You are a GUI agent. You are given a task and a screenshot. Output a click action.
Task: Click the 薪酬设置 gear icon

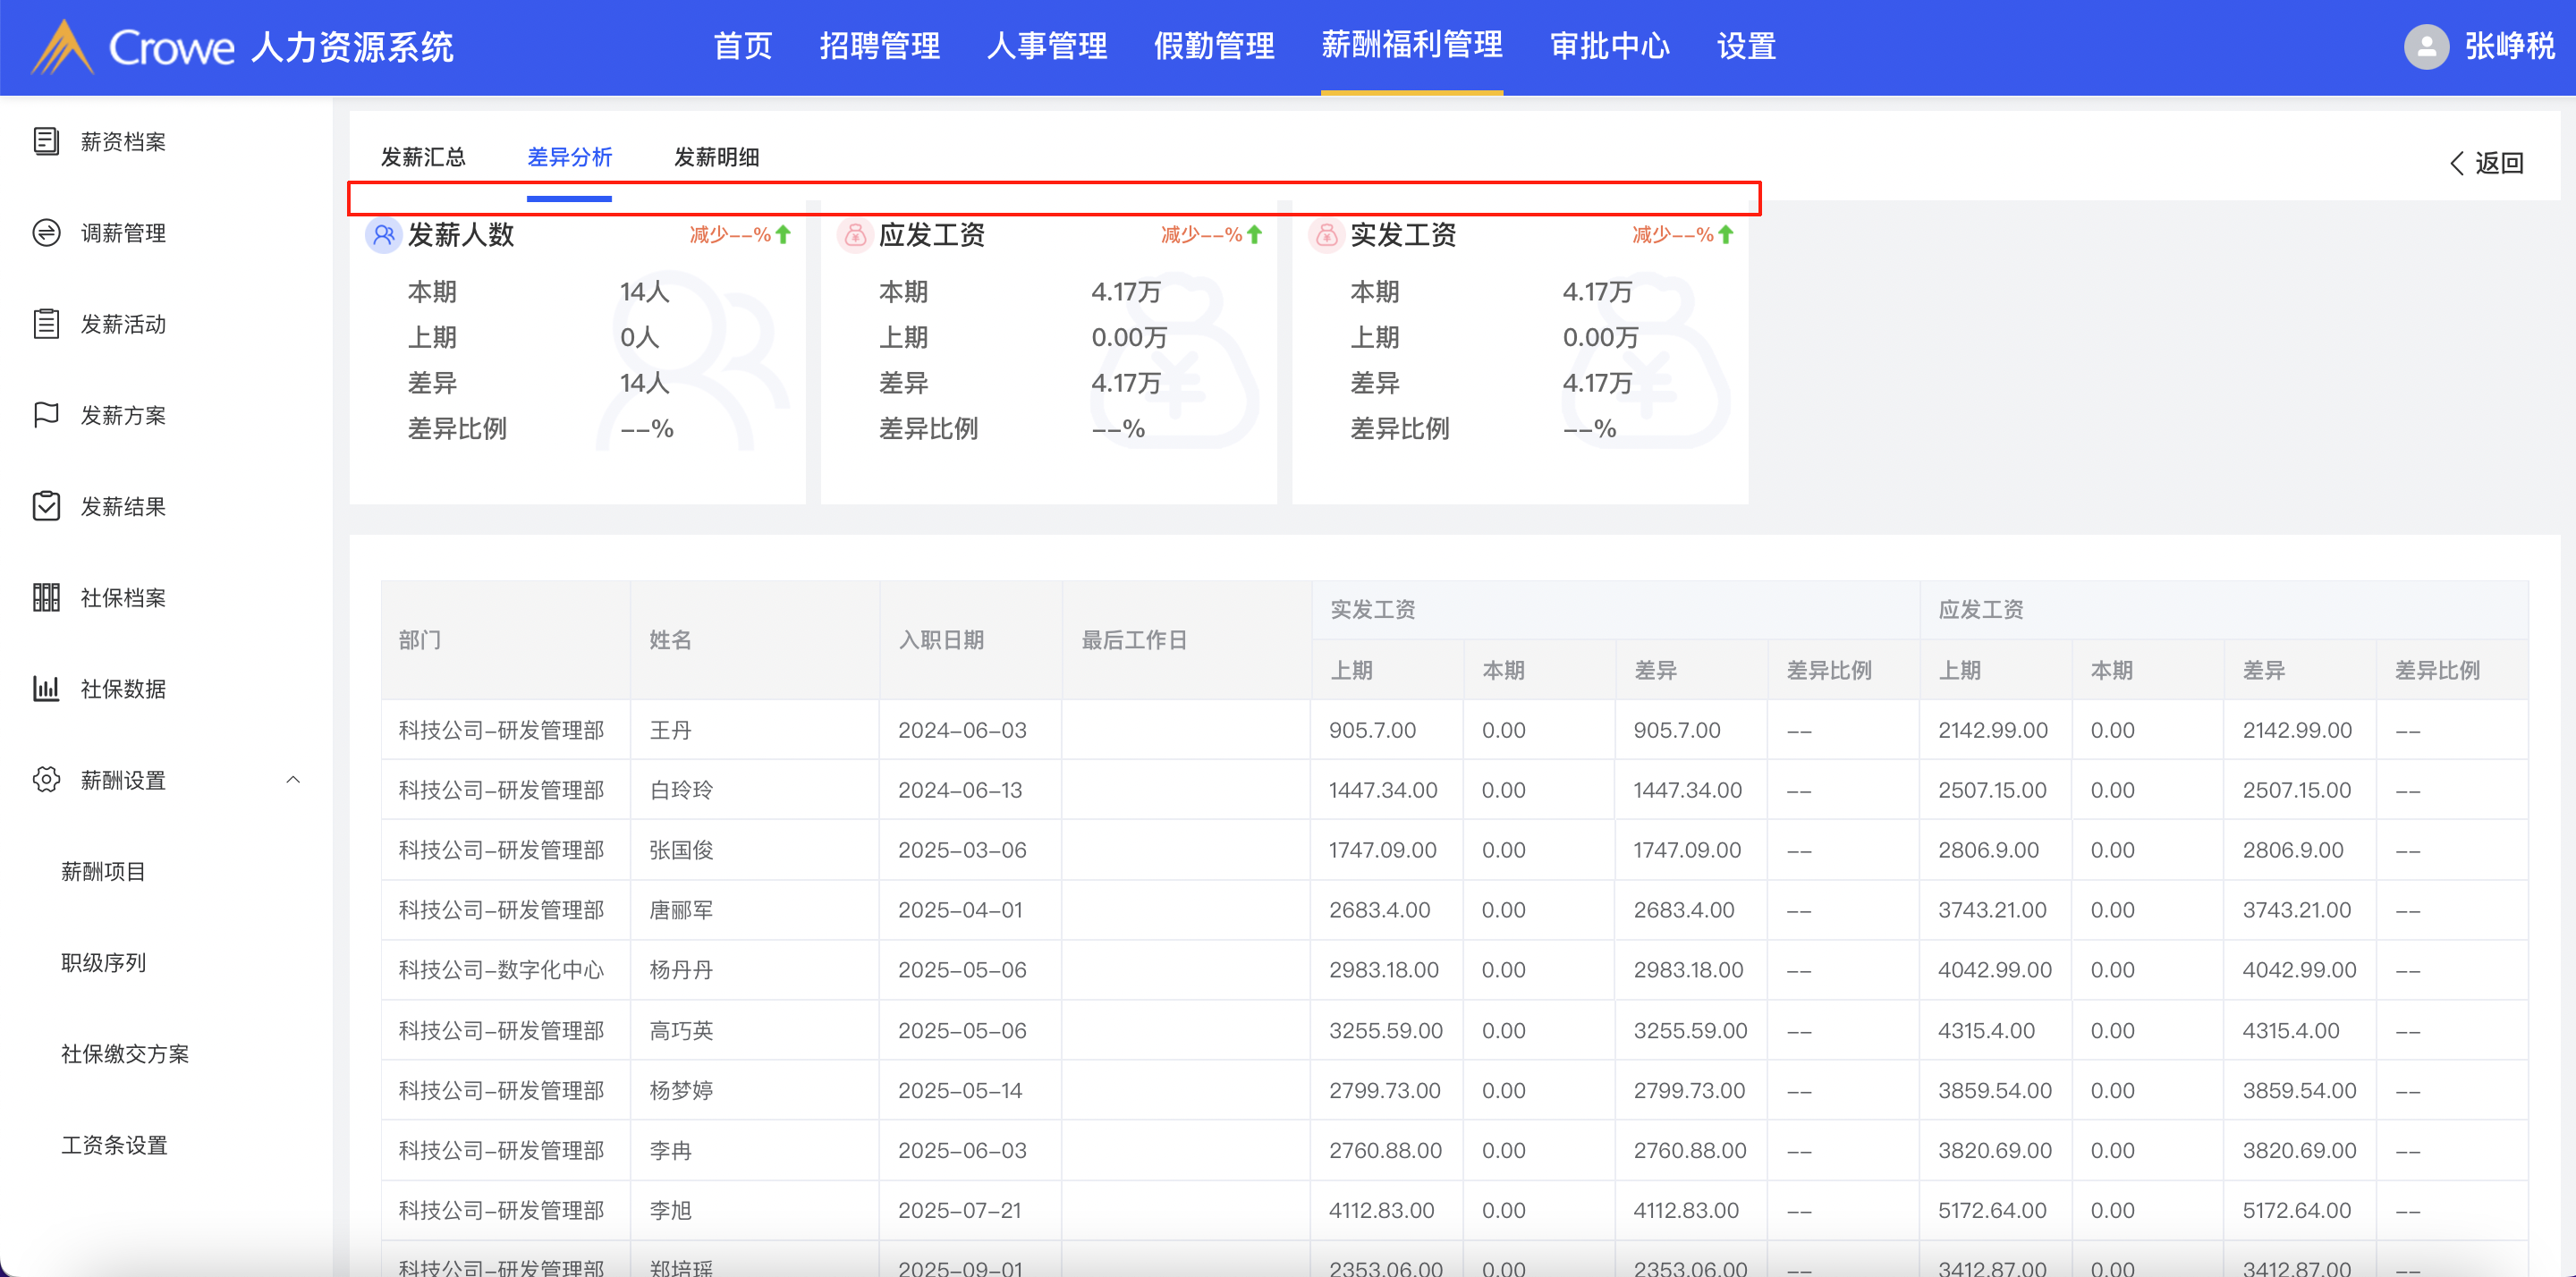point(46,779)
